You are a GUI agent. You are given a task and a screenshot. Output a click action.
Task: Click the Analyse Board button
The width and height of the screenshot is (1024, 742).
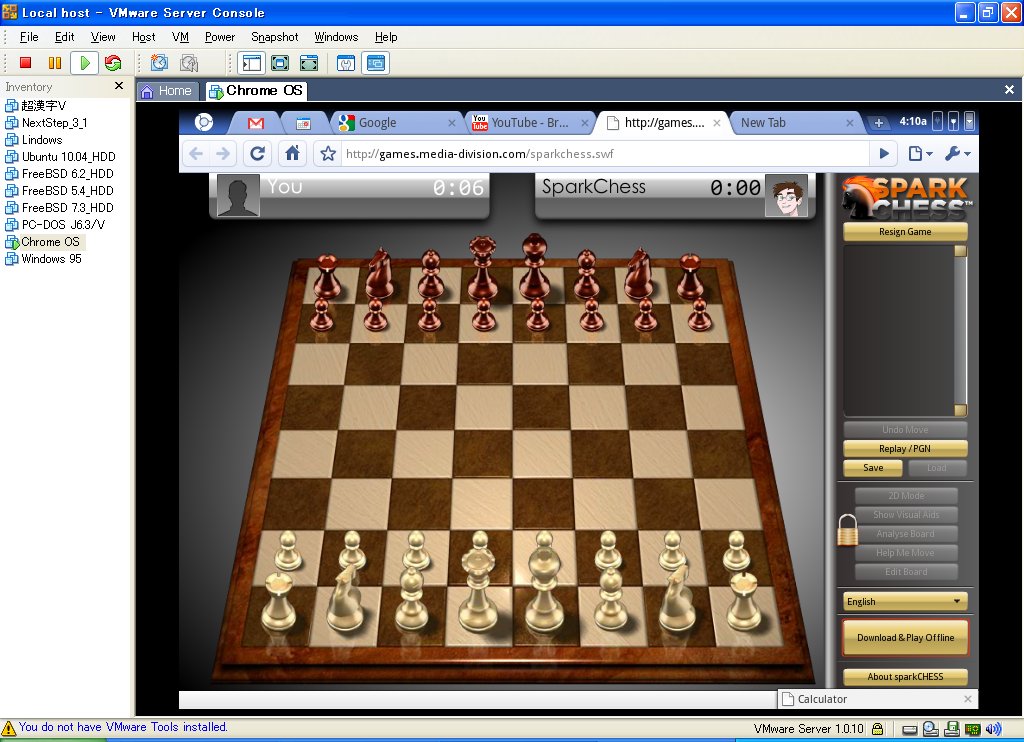click(x=906, y=534)
